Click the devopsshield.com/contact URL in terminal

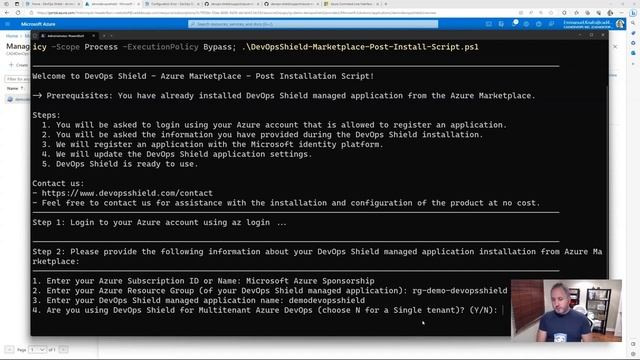click(x=127, y=193)
